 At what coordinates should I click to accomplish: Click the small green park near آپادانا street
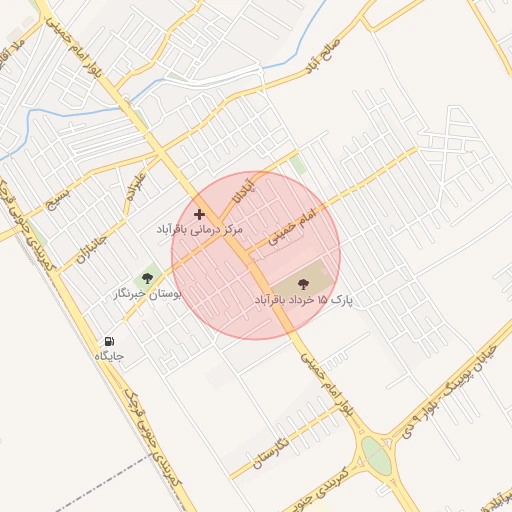click(x=298, y=165)
